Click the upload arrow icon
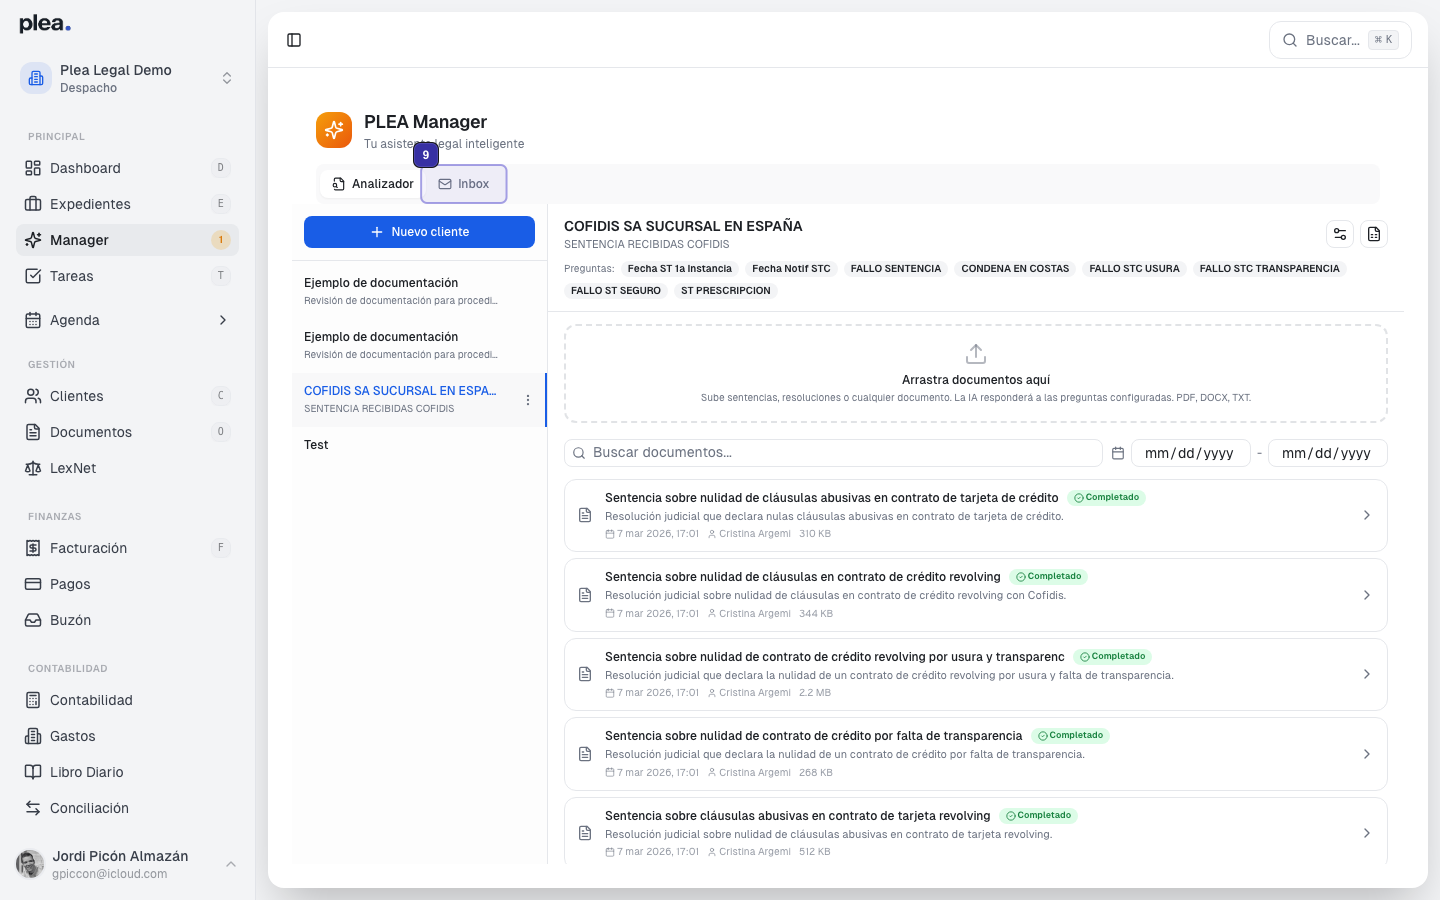1440x900 pixels. click(976, 354)
